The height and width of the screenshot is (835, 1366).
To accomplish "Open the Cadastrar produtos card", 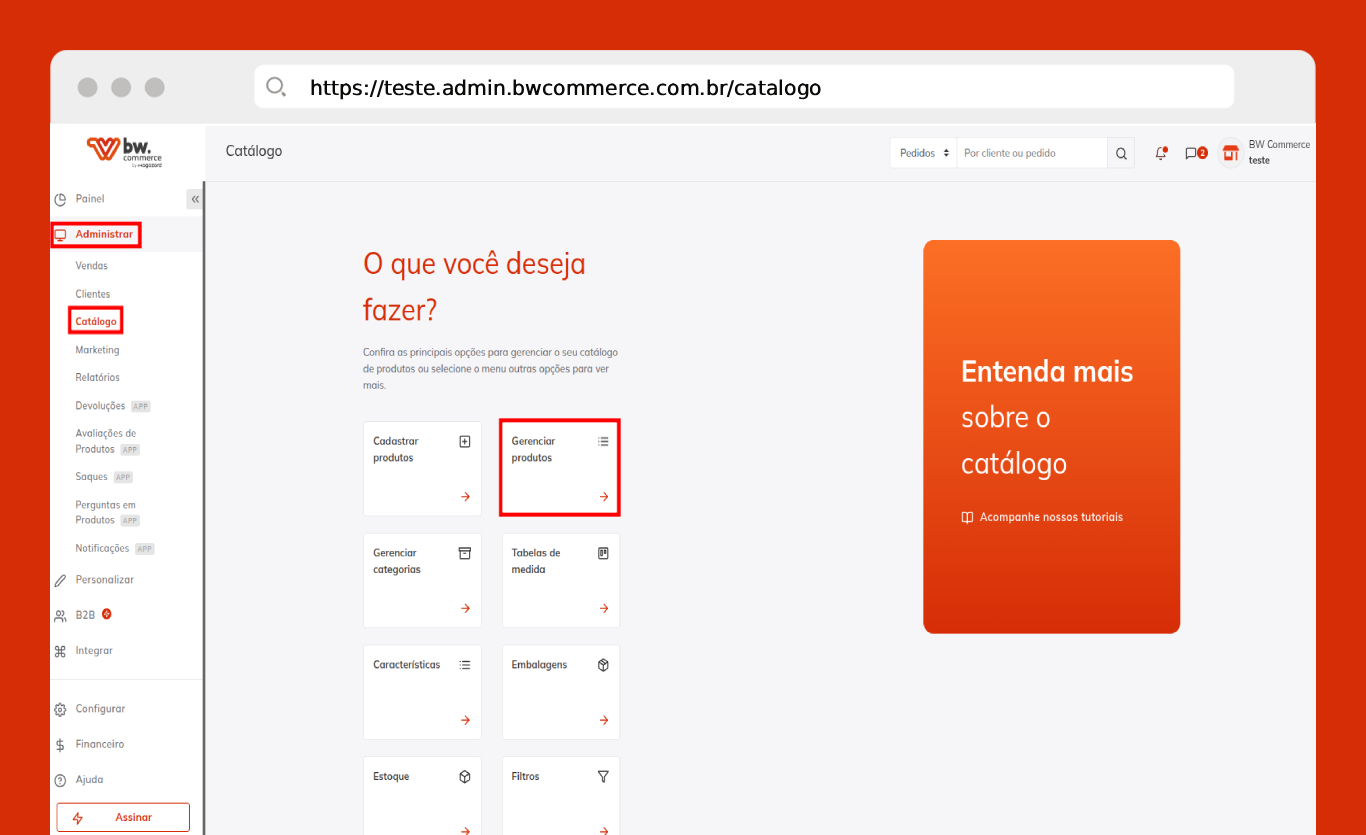I will [x=422, y=468].
